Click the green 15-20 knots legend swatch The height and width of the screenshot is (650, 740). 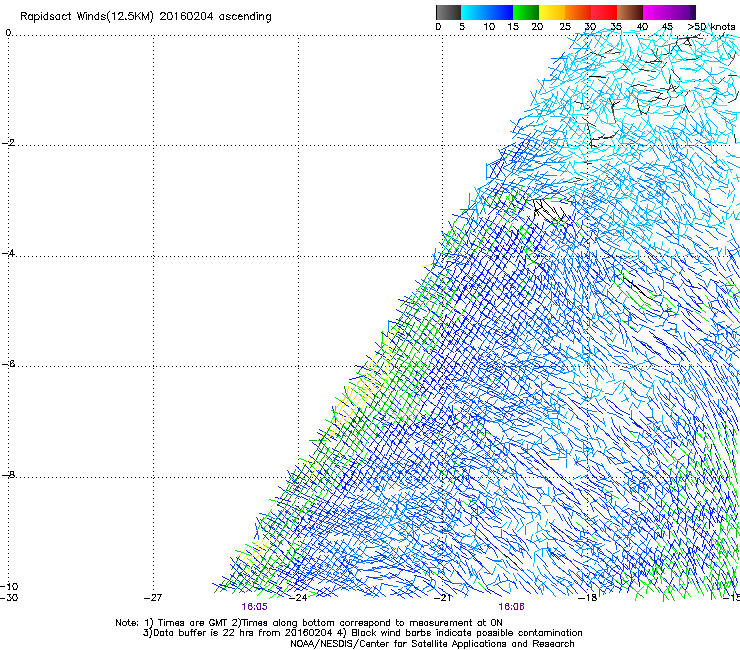coord(526,12)
